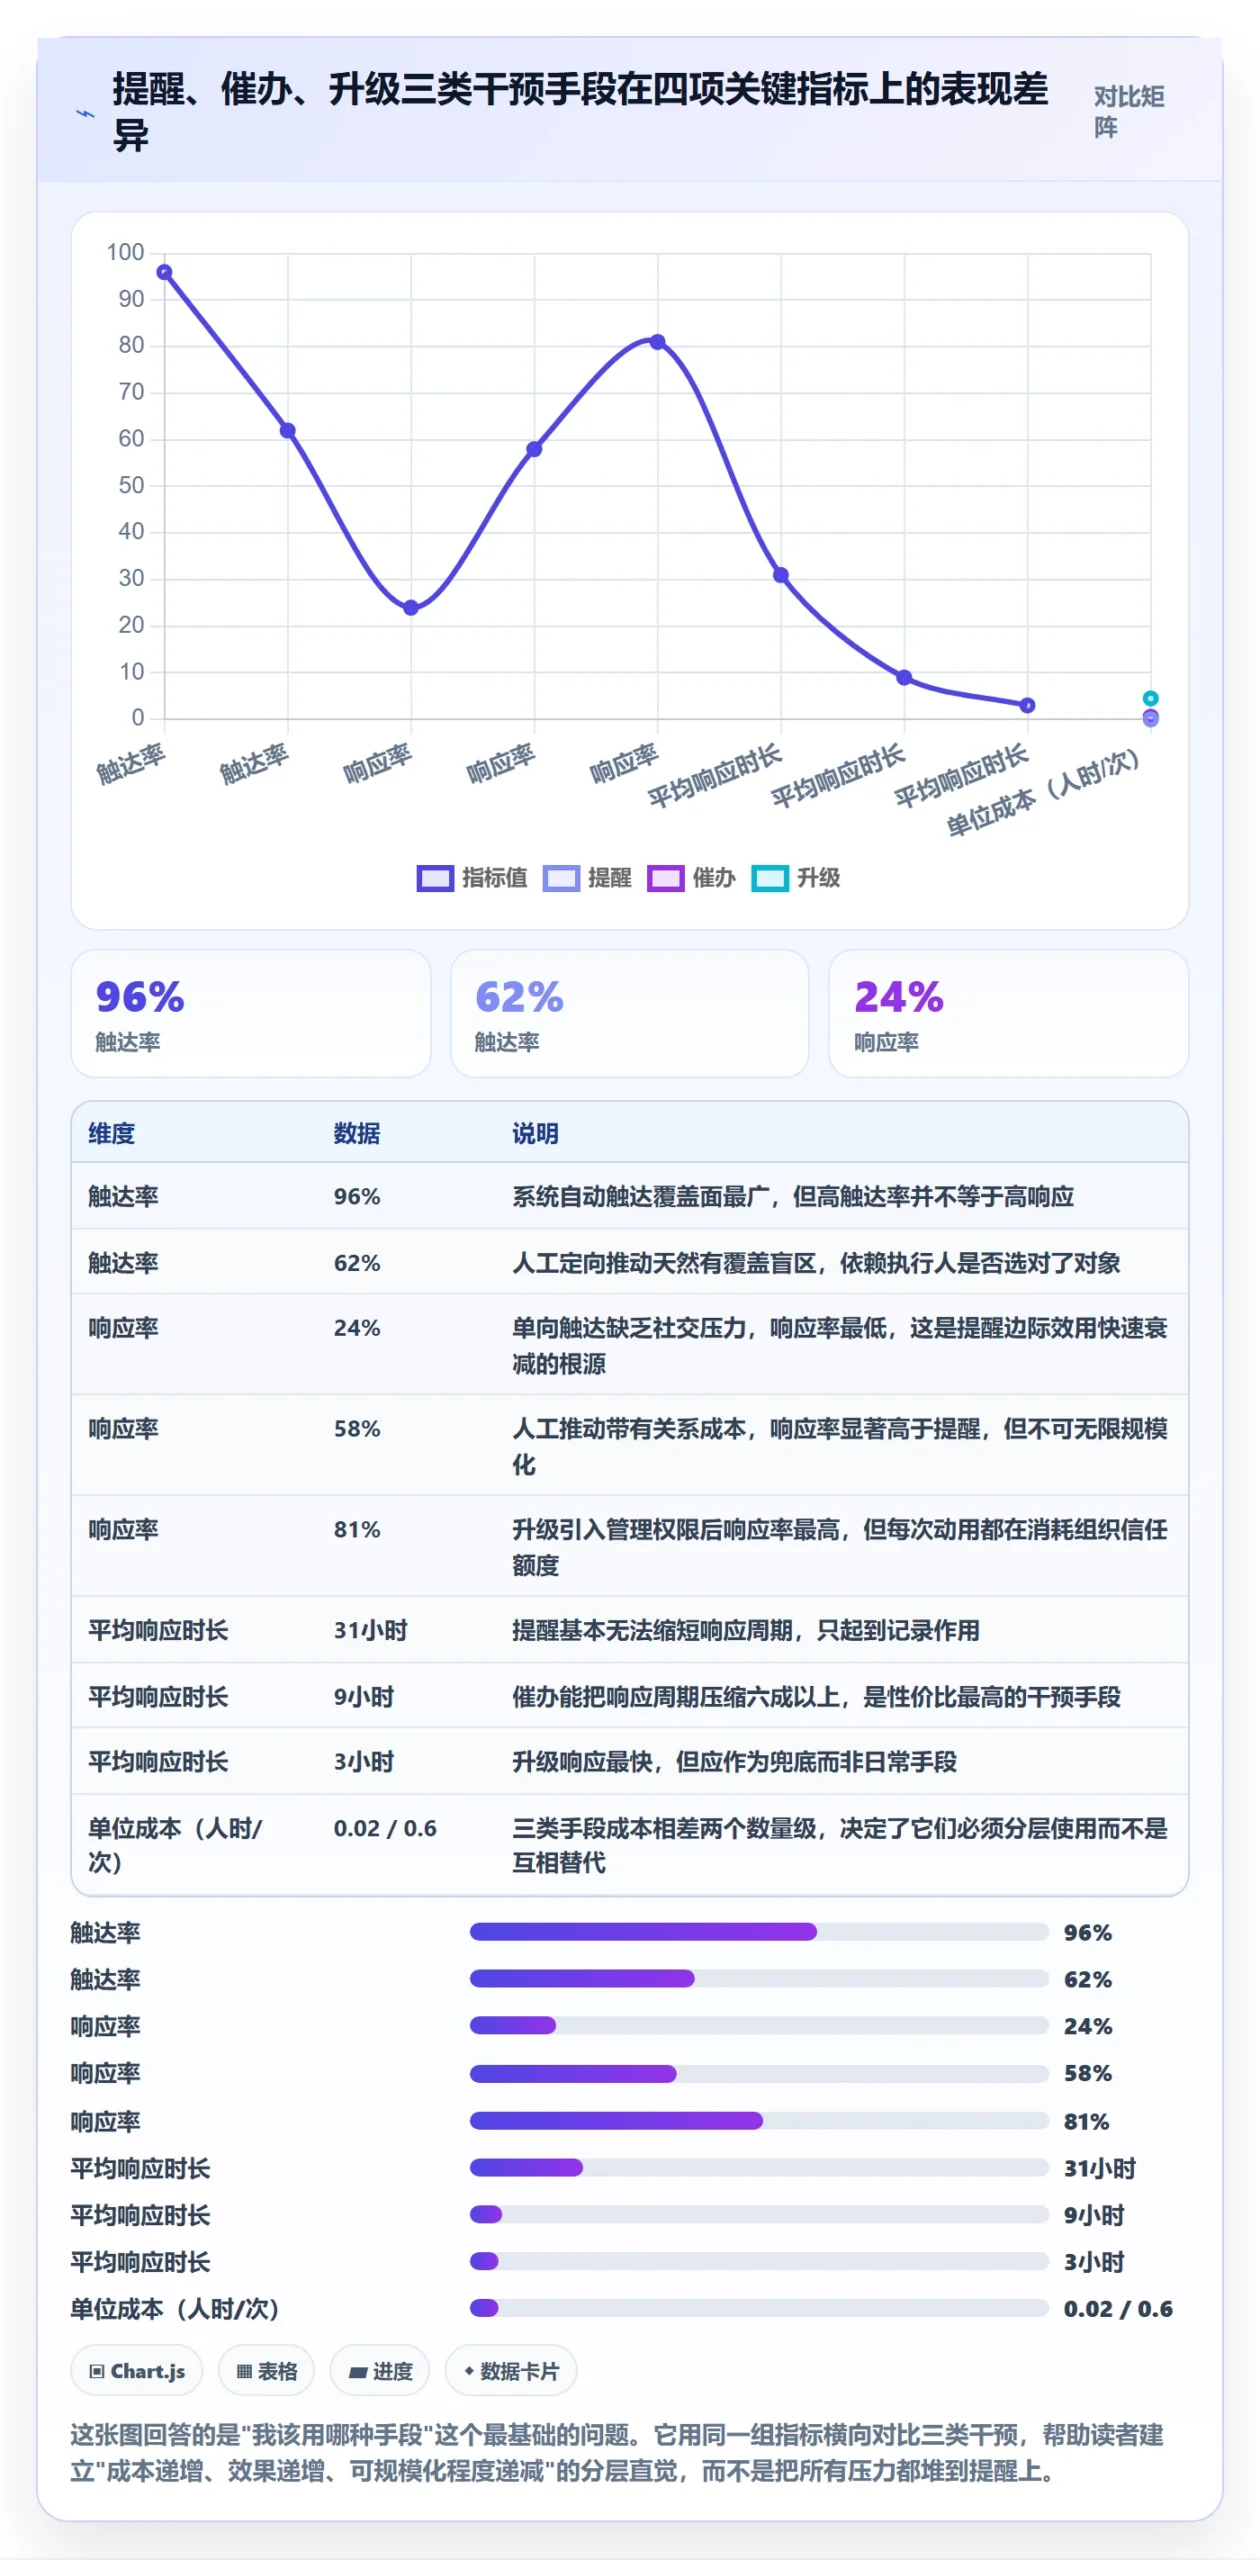Click the chart title starting 提醒、催办、升级
1260x2560 pixels.
(580, 111)
